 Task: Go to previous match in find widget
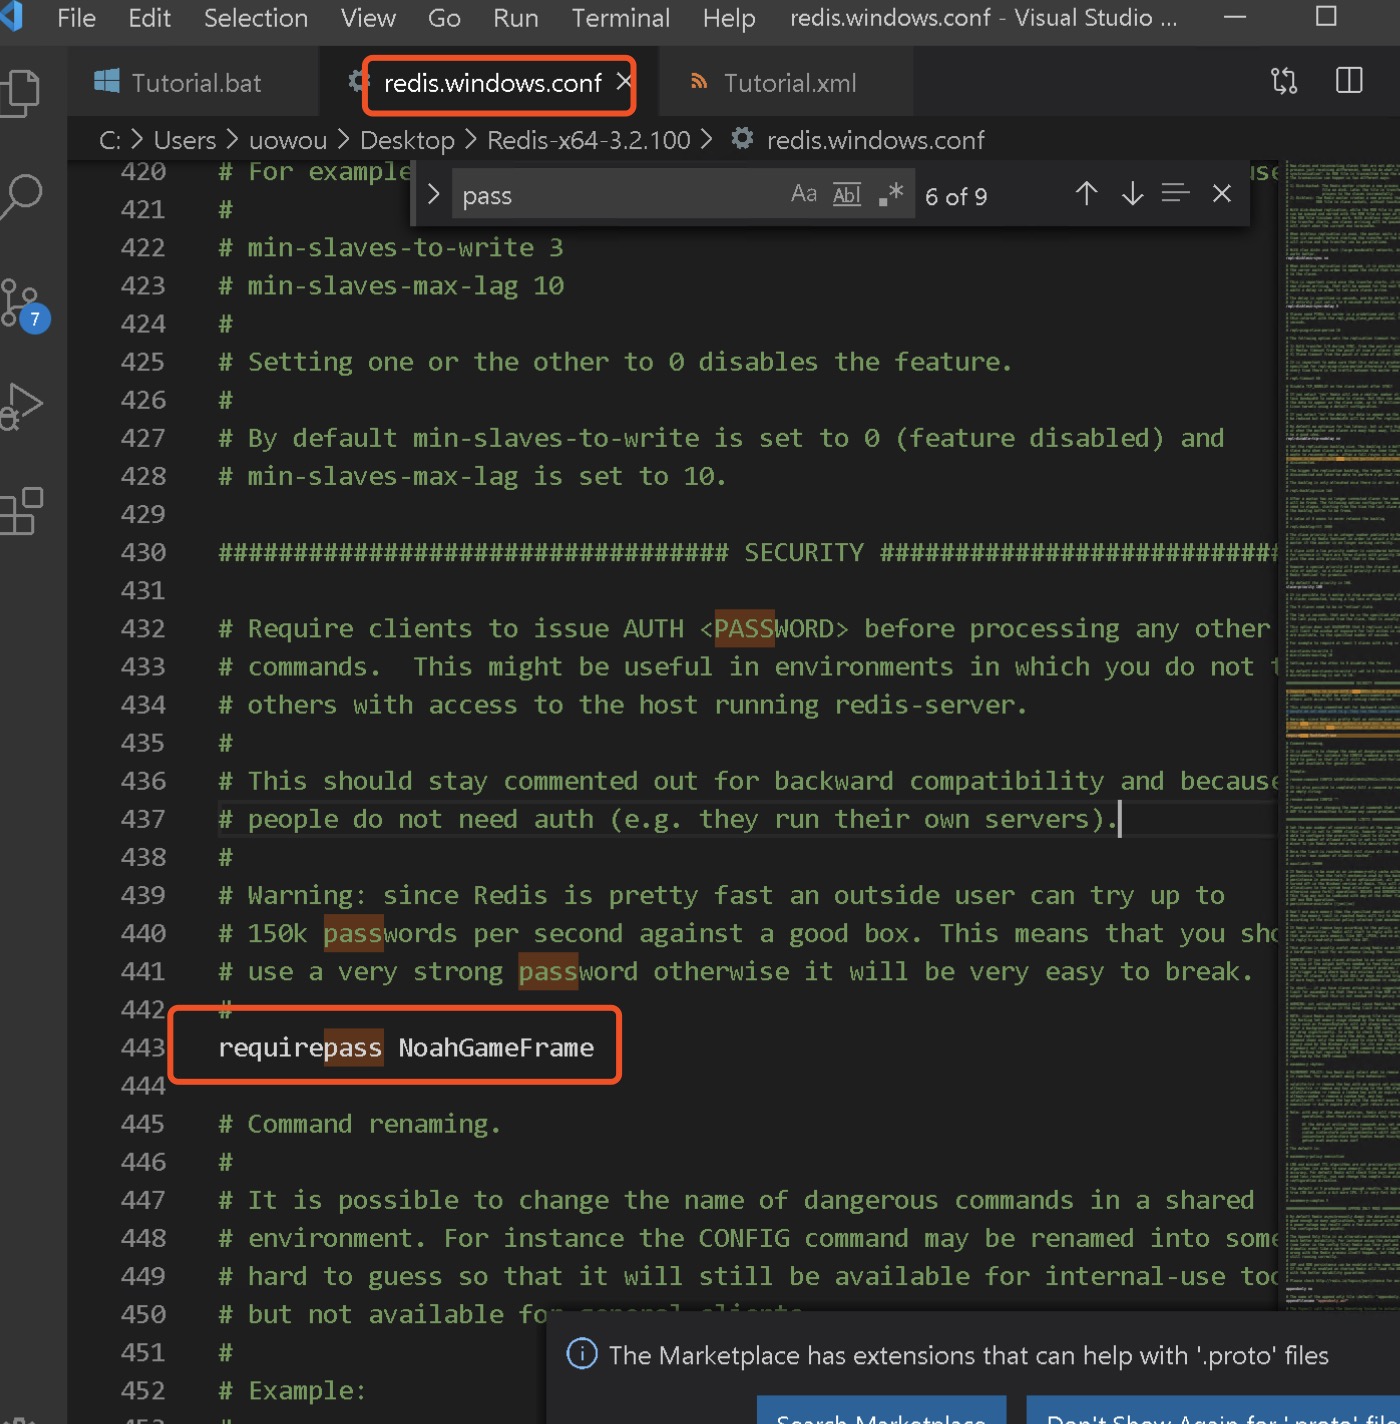(1087, 194)
